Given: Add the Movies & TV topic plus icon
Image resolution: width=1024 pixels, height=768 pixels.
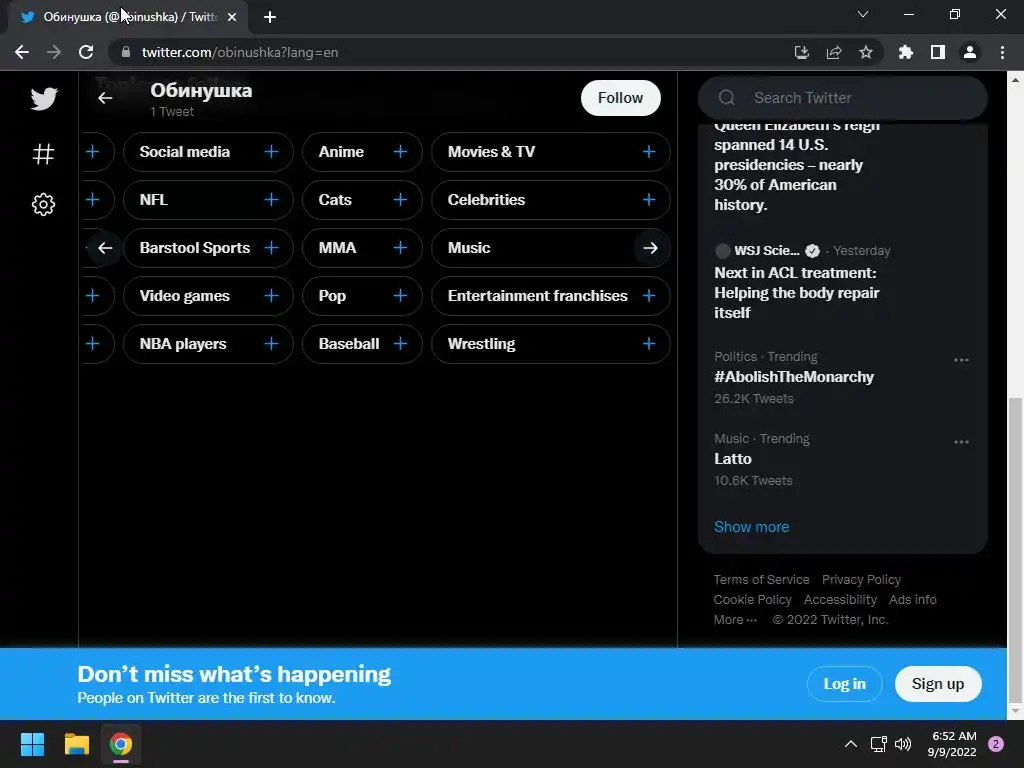Looking at the screenshot, I should point(648,152).
